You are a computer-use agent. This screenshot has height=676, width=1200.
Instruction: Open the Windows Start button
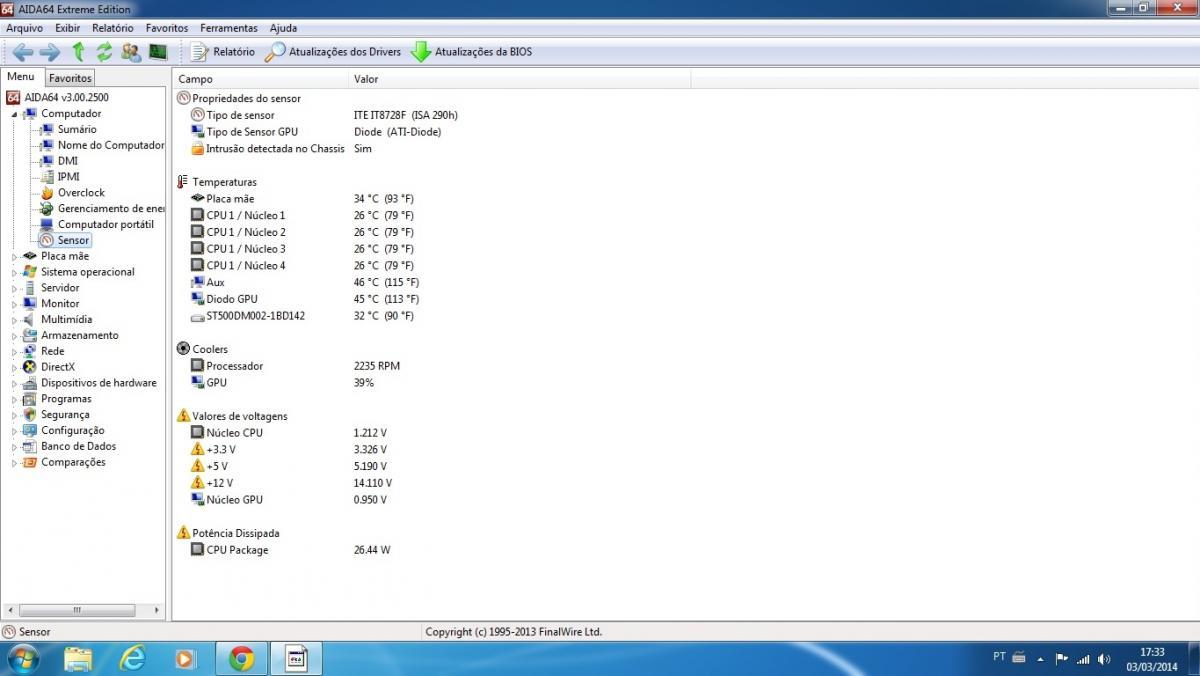[x=22, y=658]
